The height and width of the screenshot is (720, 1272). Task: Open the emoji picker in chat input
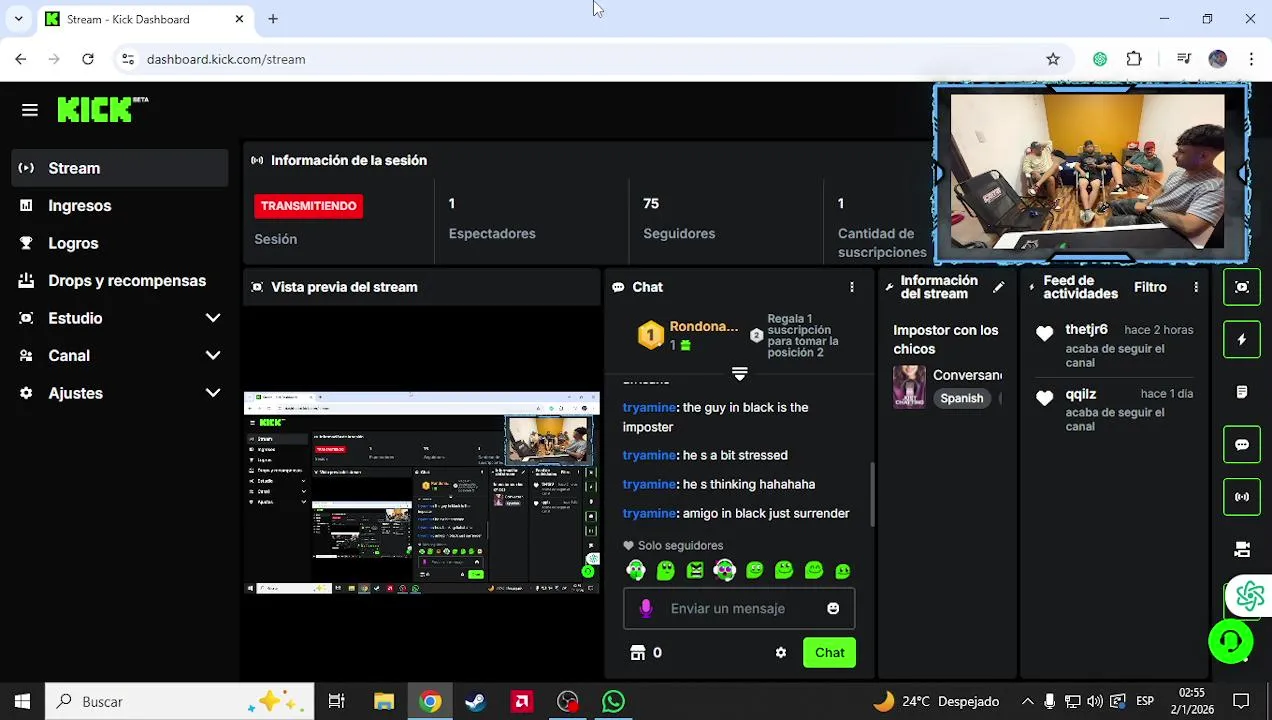tap(833, 608)
